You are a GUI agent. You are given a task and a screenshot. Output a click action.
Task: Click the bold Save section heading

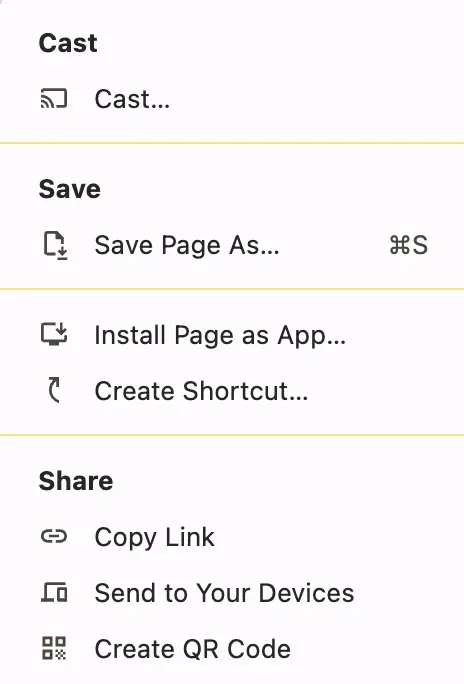click(x=70, y=189)
